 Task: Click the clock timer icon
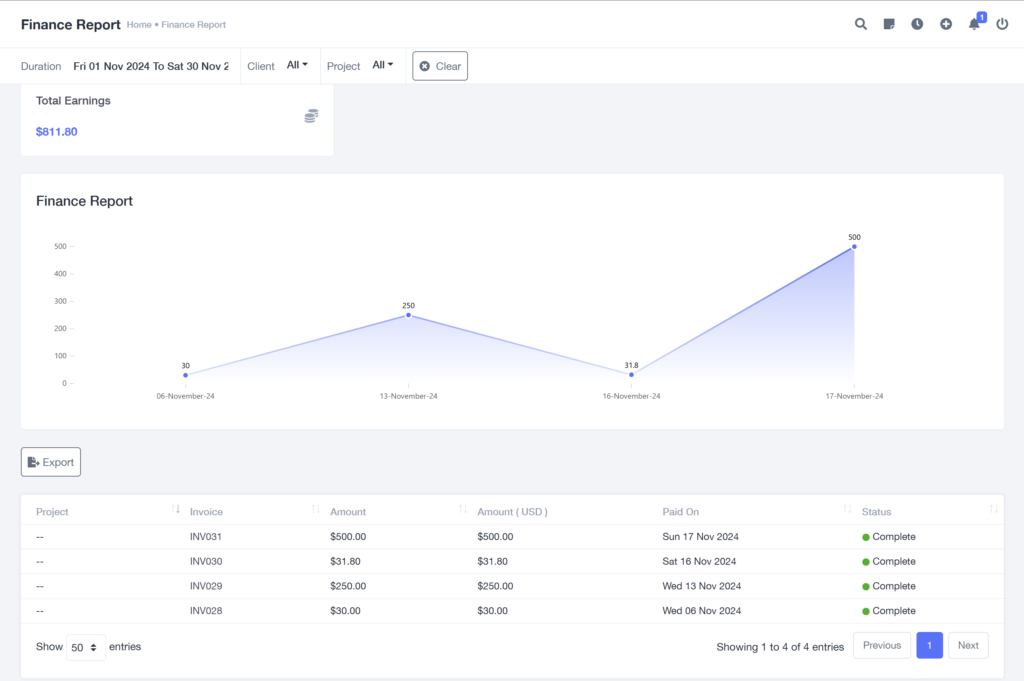pos(917,24)
